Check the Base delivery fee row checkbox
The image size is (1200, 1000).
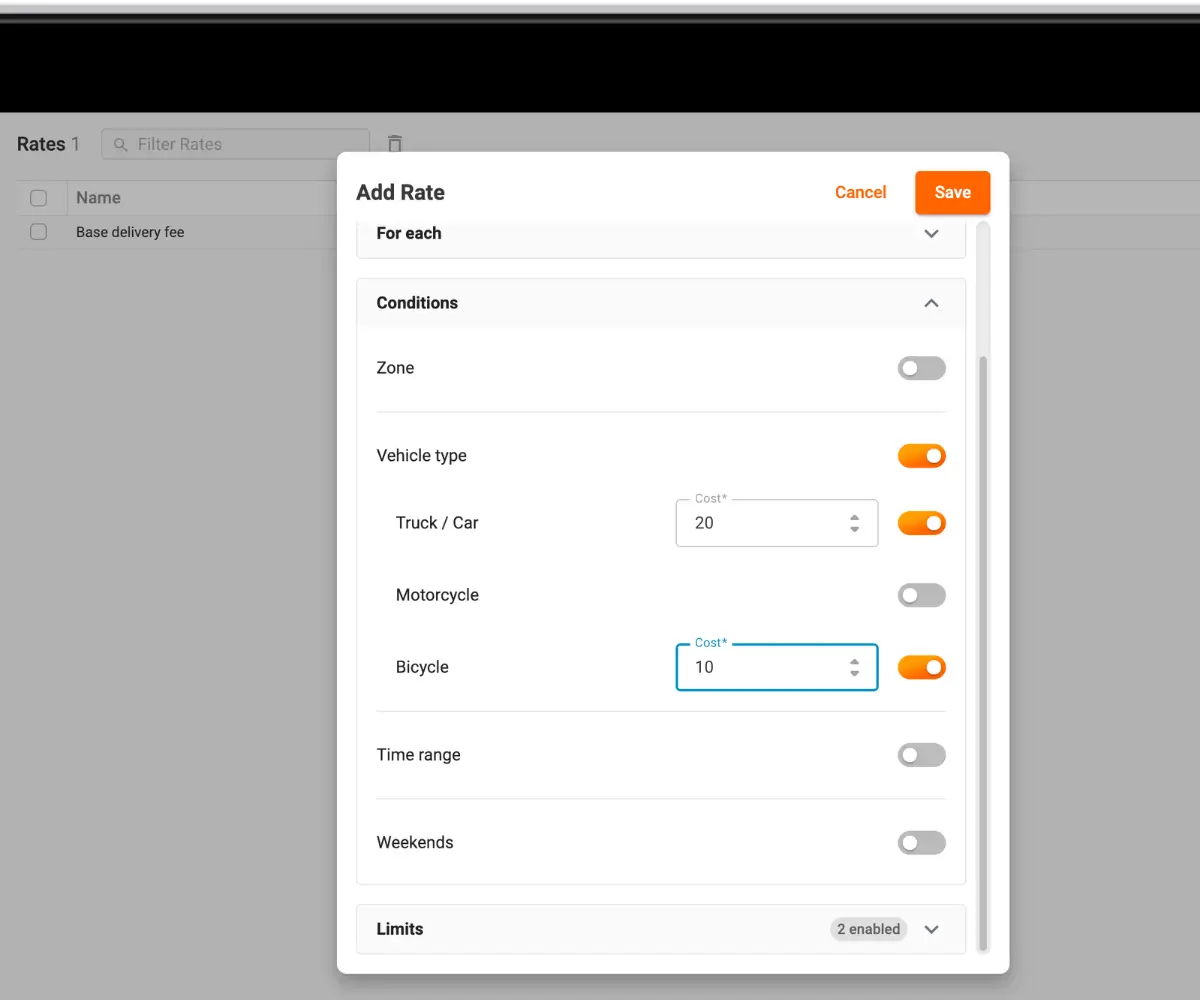(x=38, y=232)
